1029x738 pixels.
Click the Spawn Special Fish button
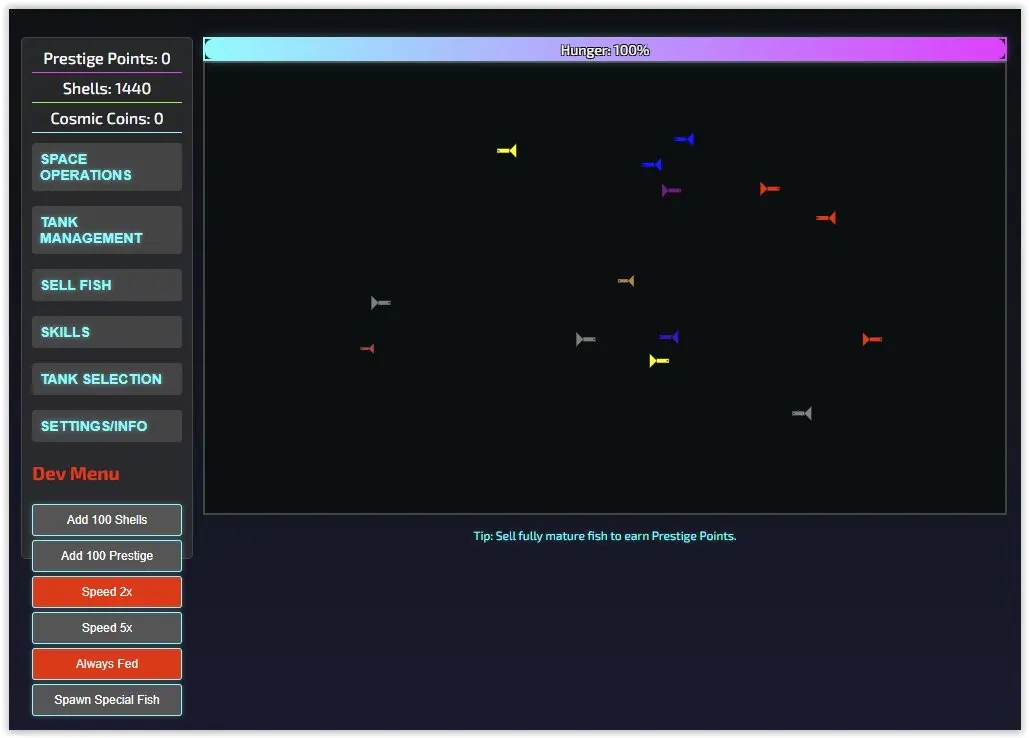pos(106,699)
